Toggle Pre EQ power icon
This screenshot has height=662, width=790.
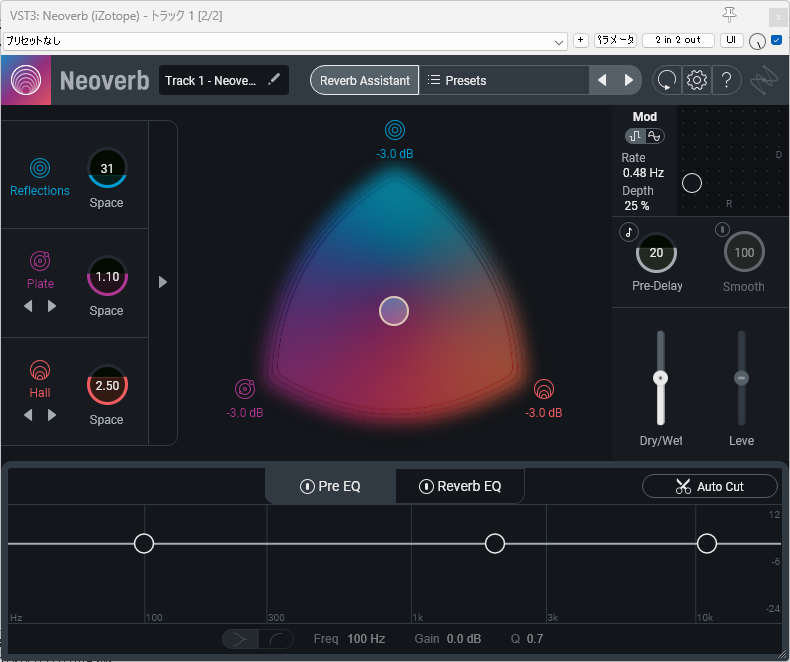pyautogui.click(x=307, y=486)
